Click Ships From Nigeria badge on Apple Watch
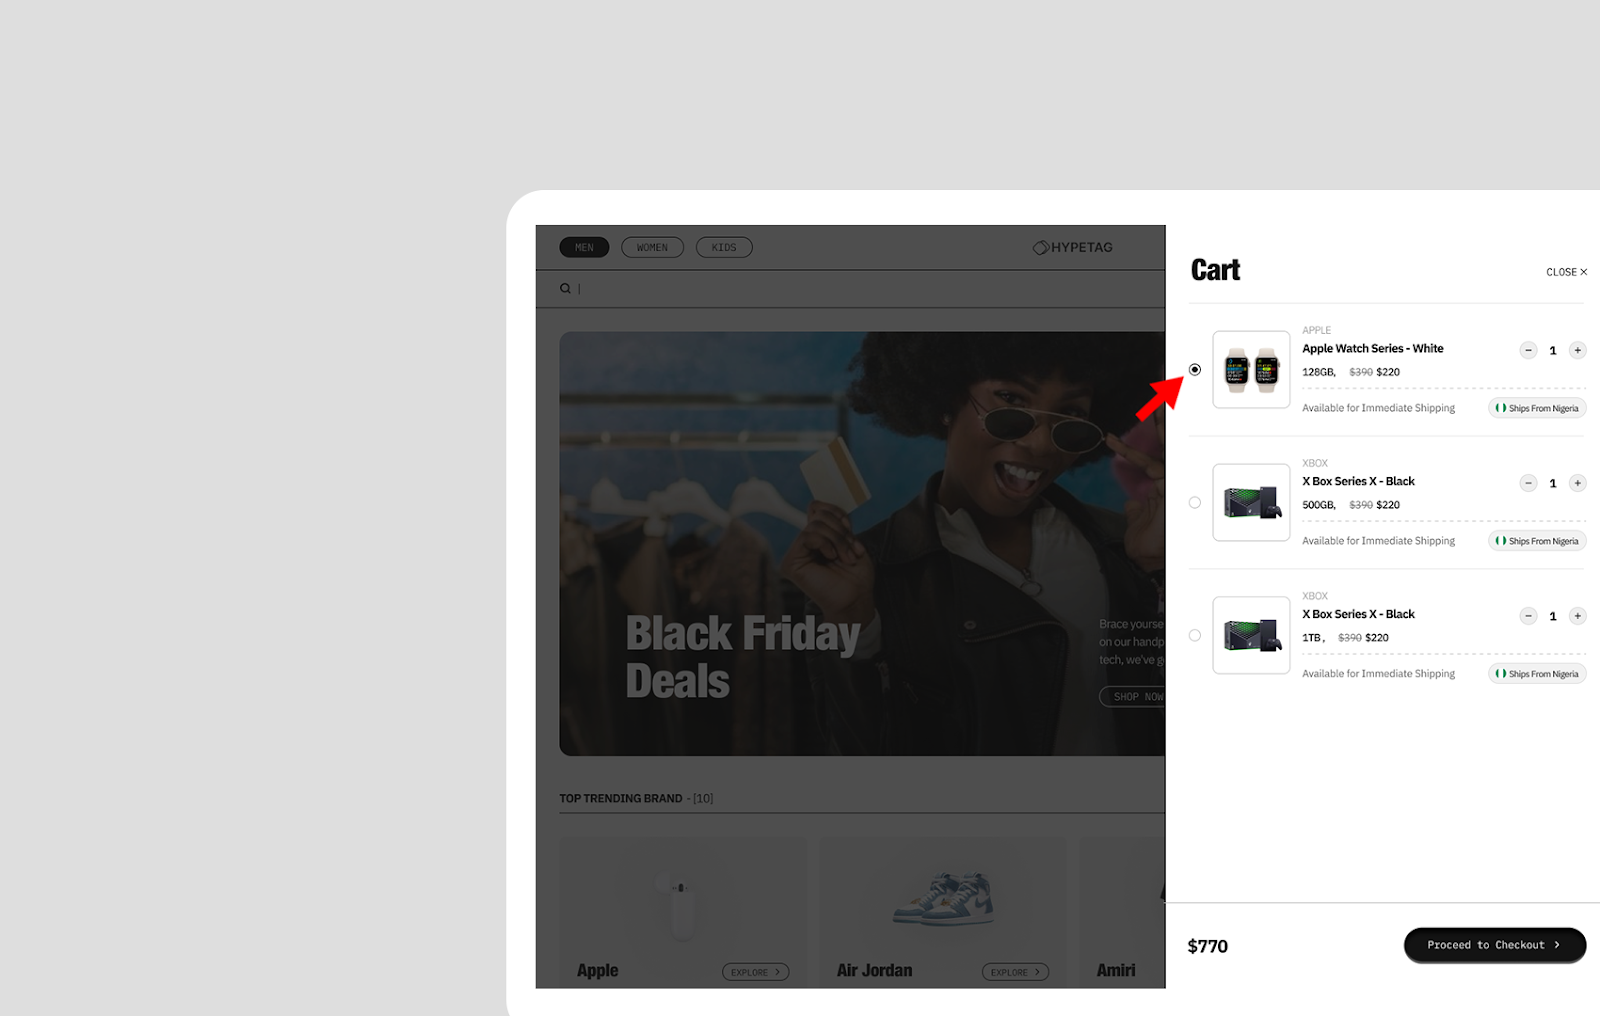This screenshot has width=1600, height=1016. (x=1537, y=408)
